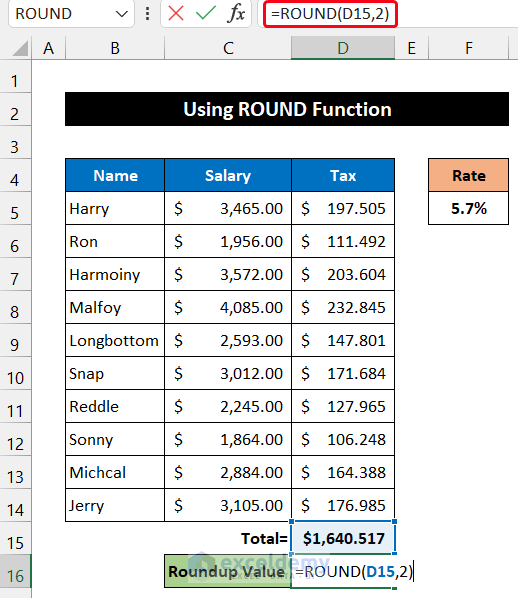Select column B header

point(115,48)
